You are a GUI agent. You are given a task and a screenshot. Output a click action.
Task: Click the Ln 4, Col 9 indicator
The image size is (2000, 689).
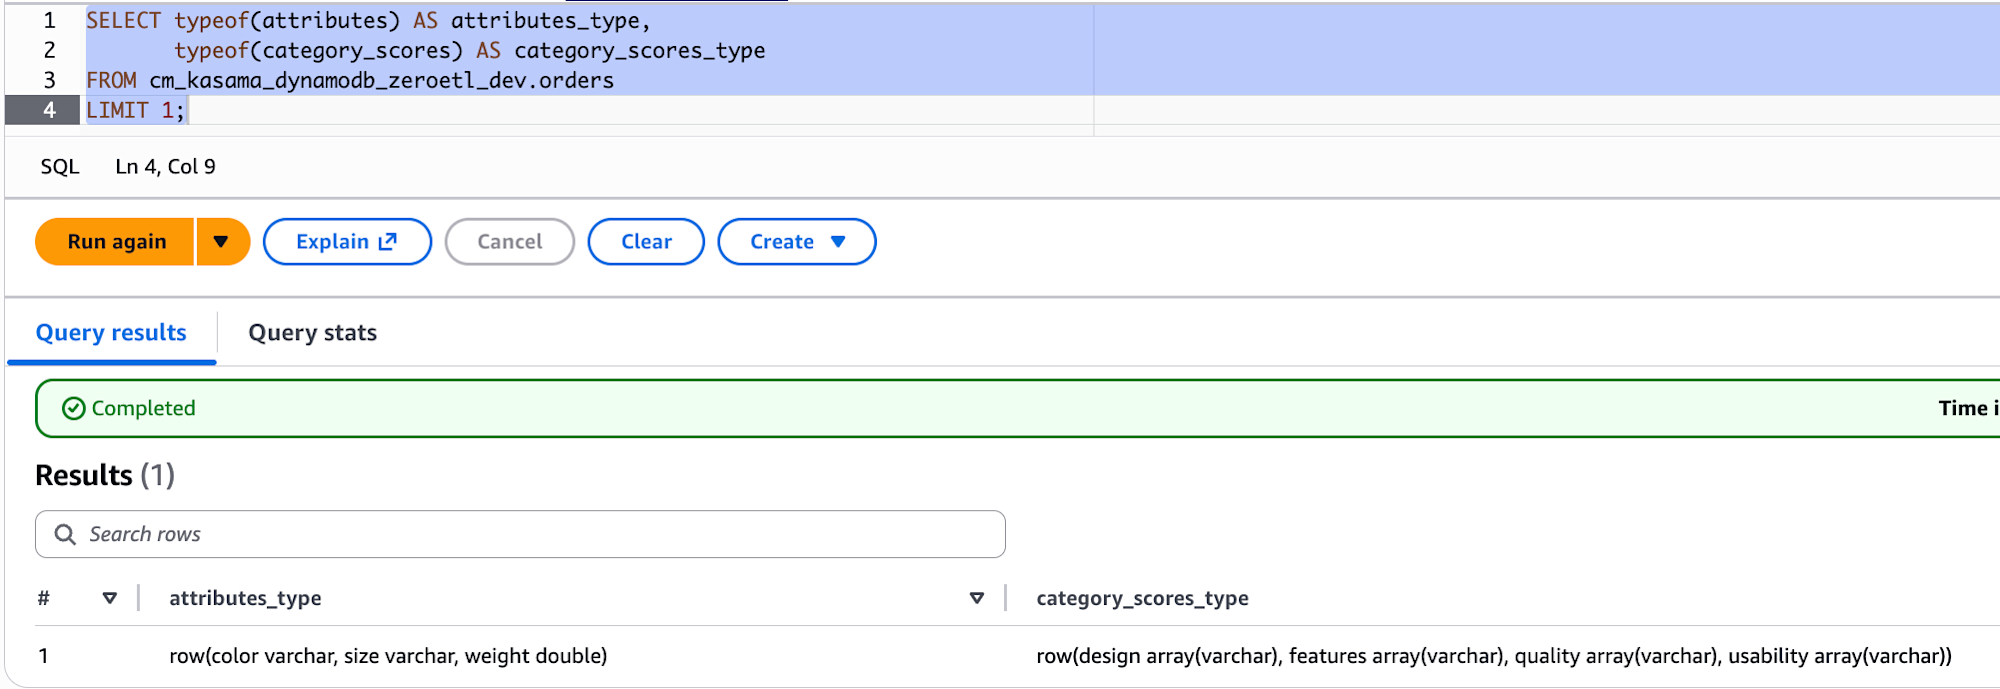coord(166,167)
